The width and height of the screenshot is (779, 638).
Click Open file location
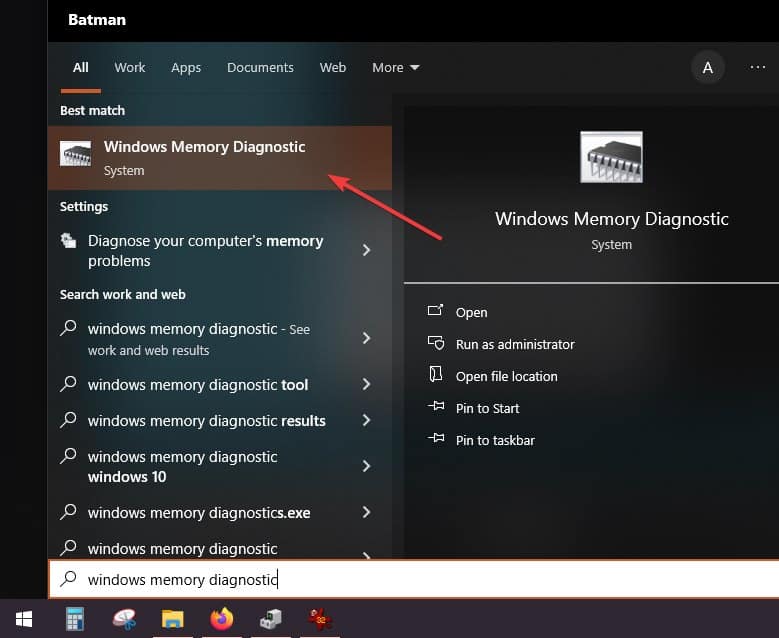click(506, 377)
